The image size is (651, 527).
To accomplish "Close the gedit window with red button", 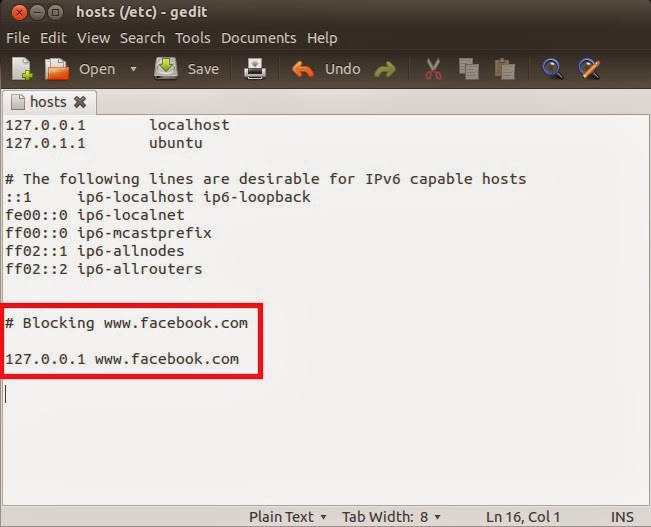I will coord(19,12).
